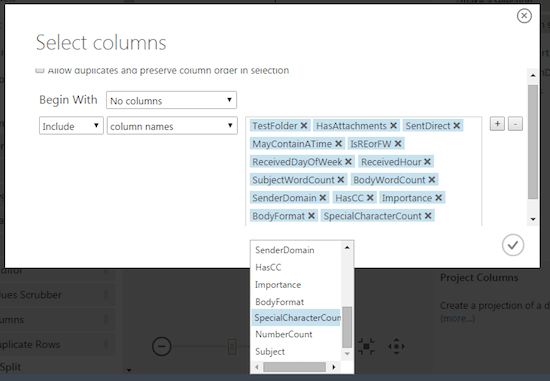
Task: Remove the ReceivedDayOfWeek column tag
Action: 348,162
